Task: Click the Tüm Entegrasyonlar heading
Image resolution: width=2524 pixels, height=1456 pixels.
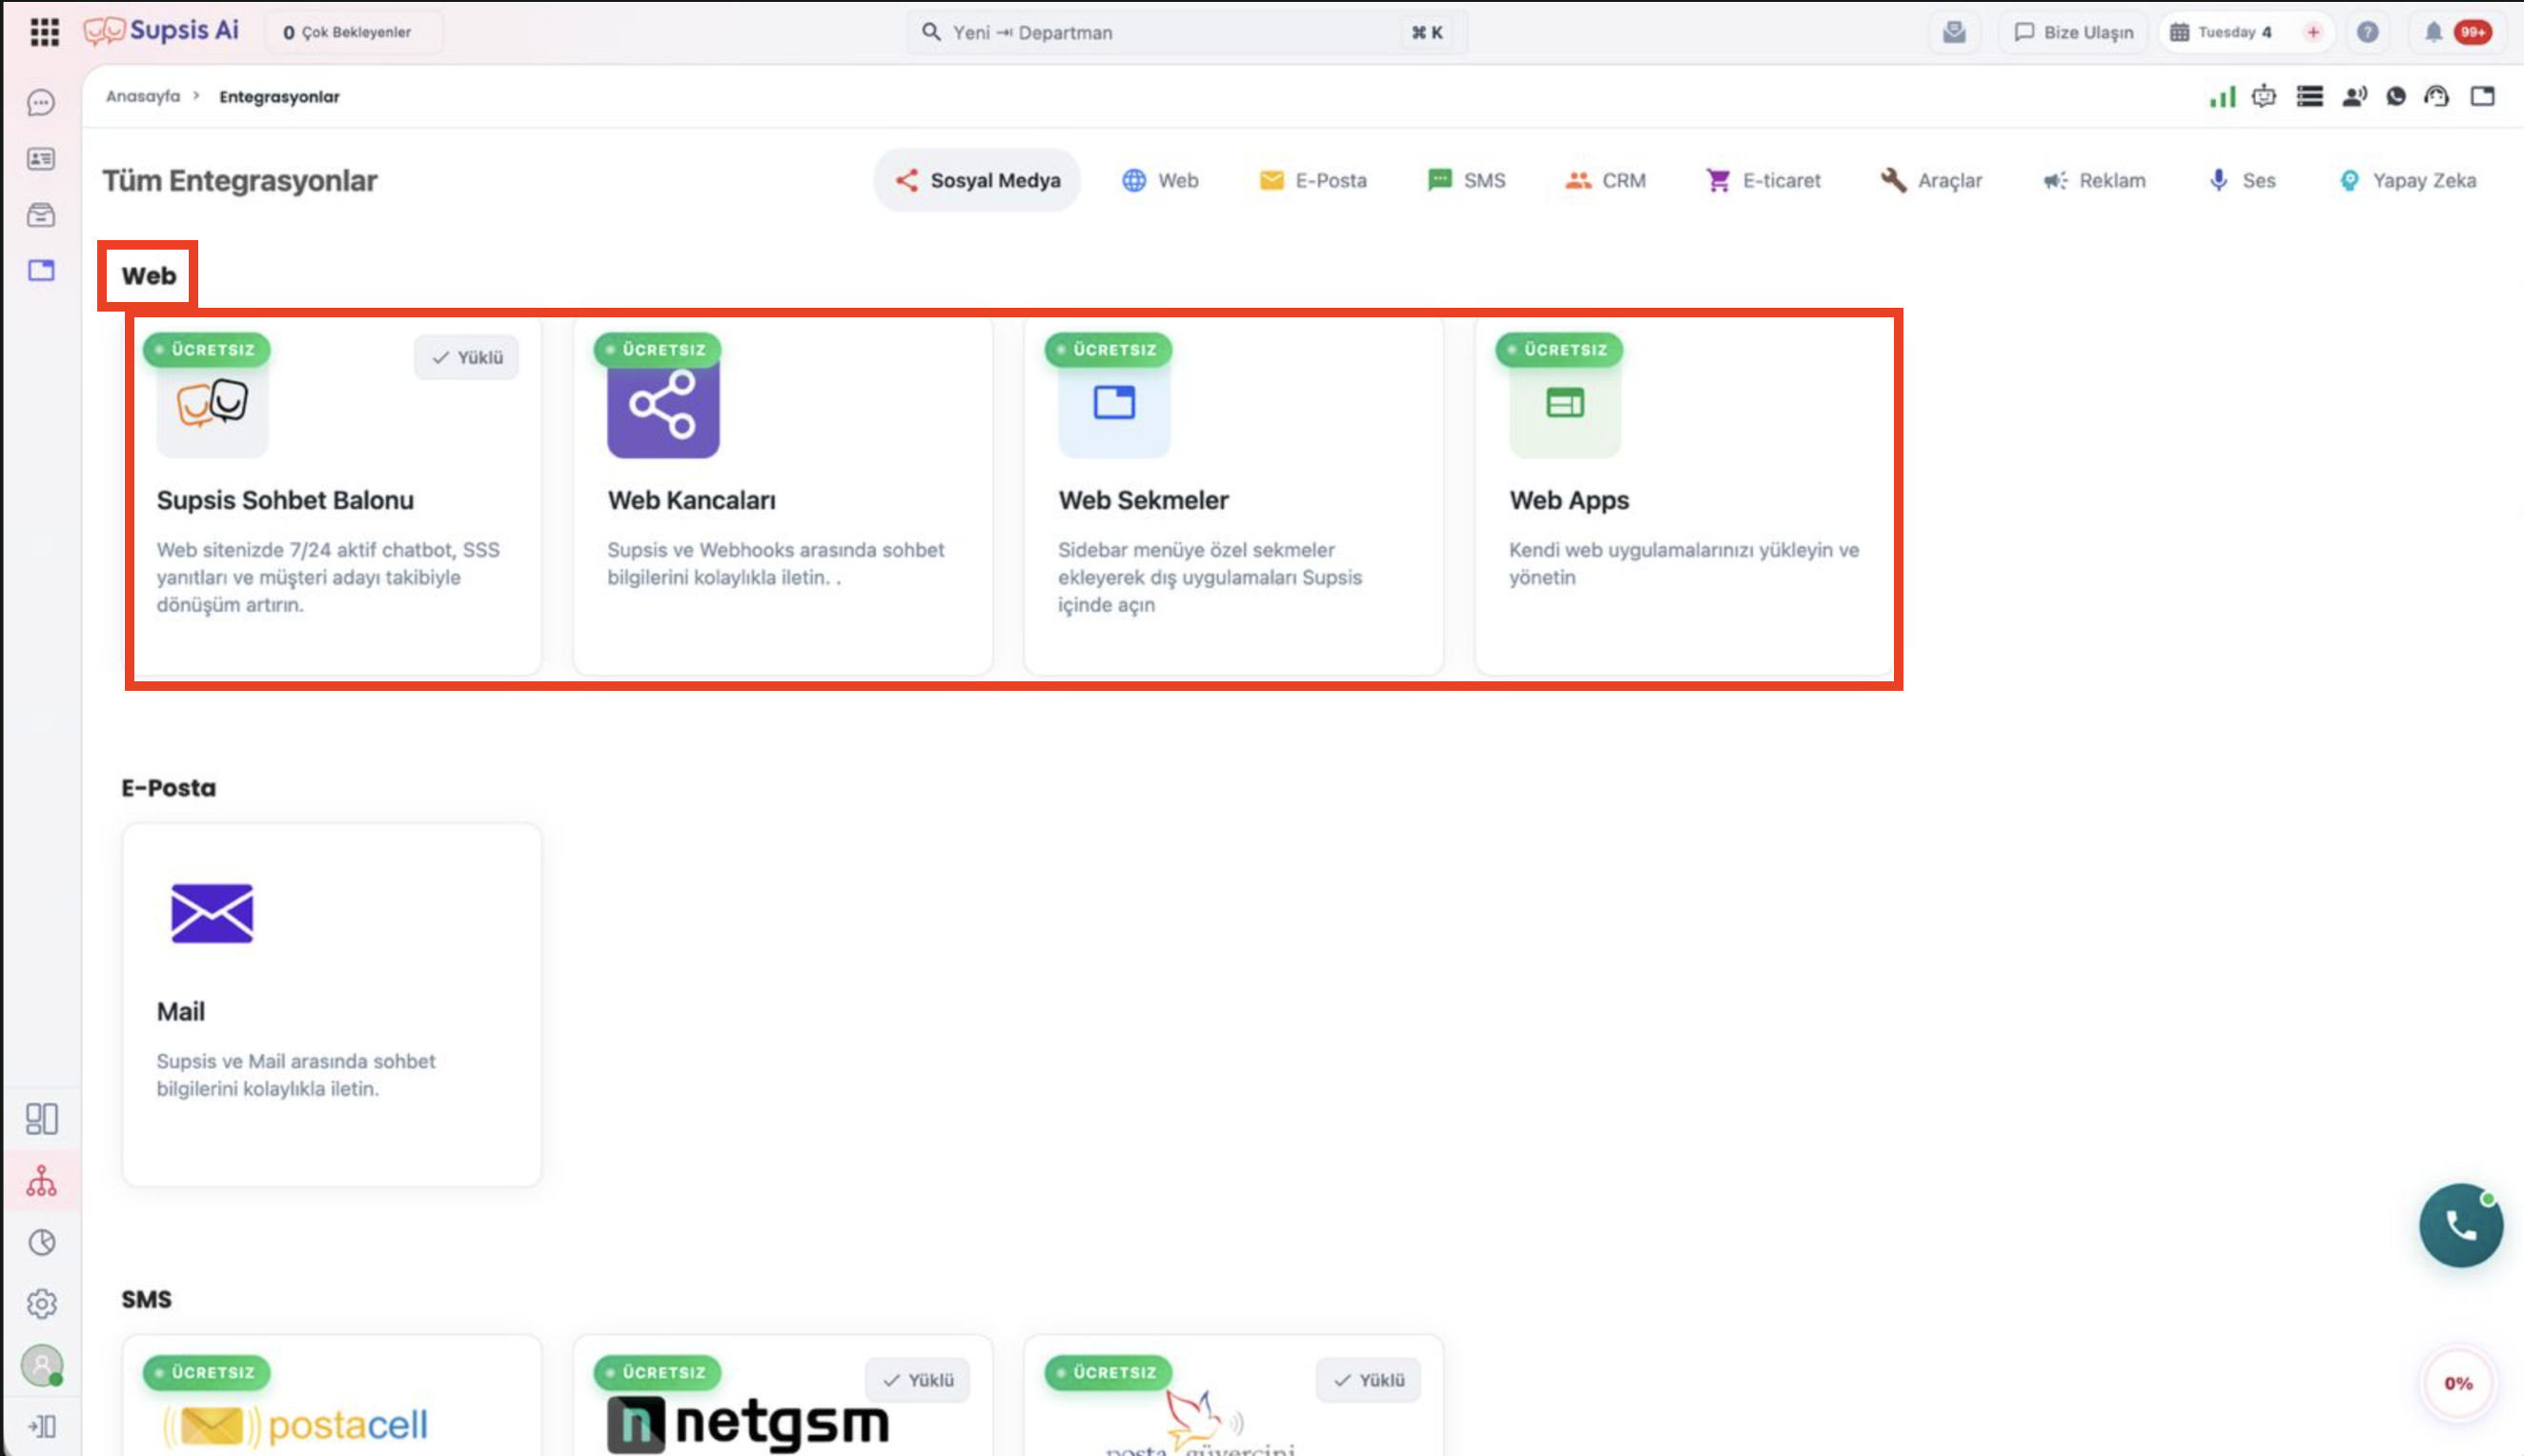Action: [x=240, y=180]
